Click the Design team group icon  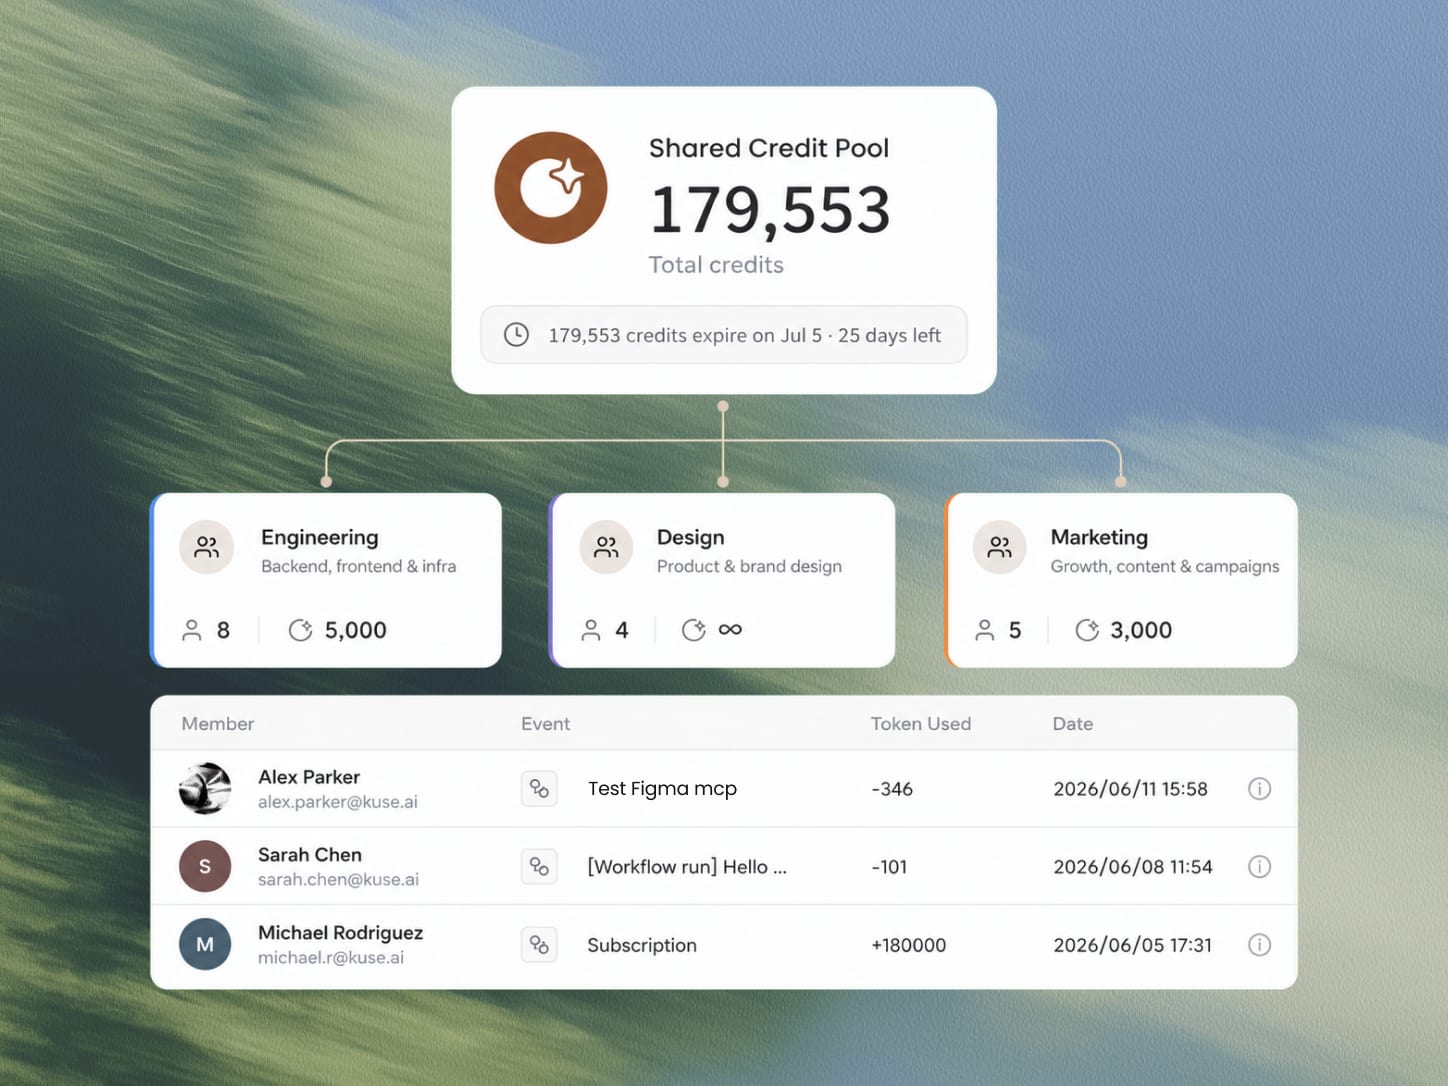click(606, 547)
